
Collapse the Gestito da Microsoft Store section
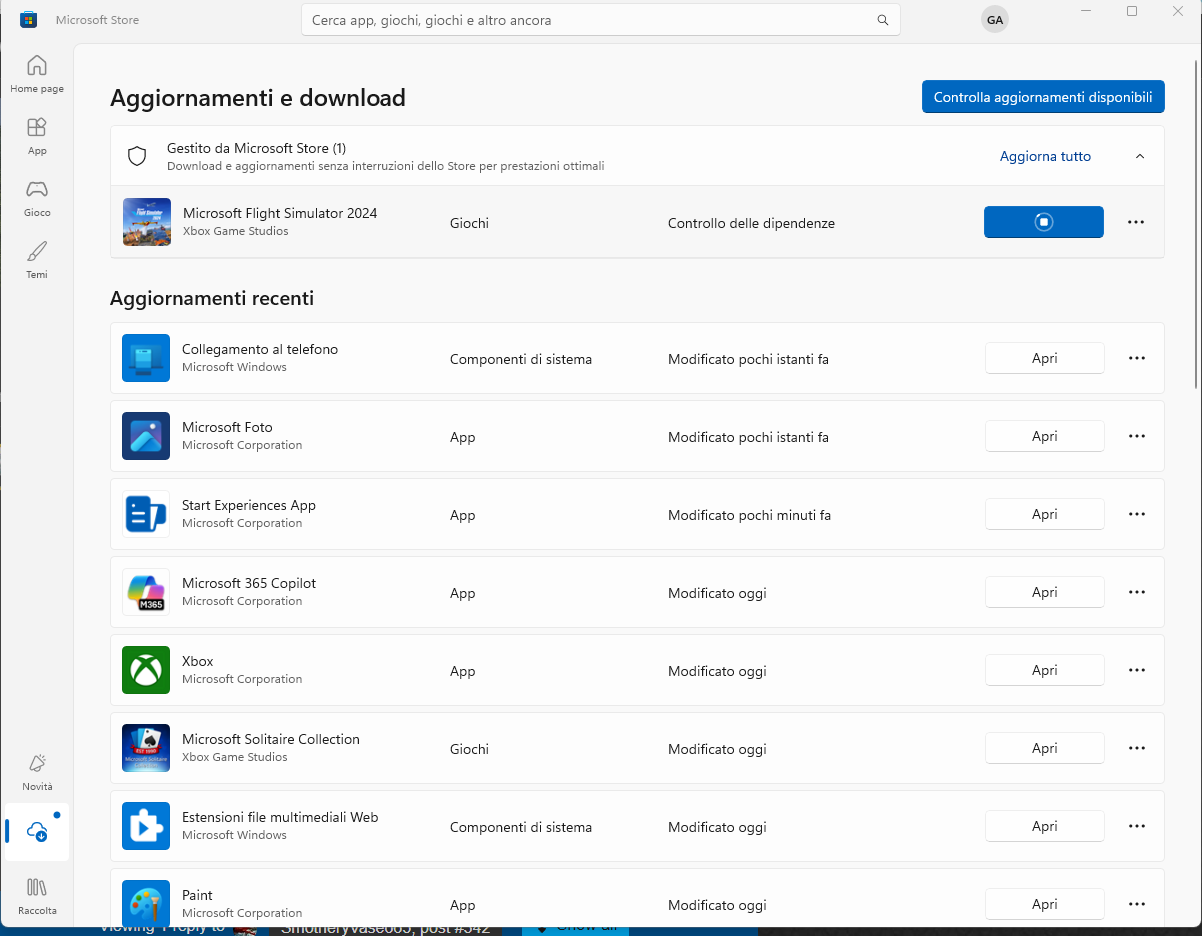1139,156
